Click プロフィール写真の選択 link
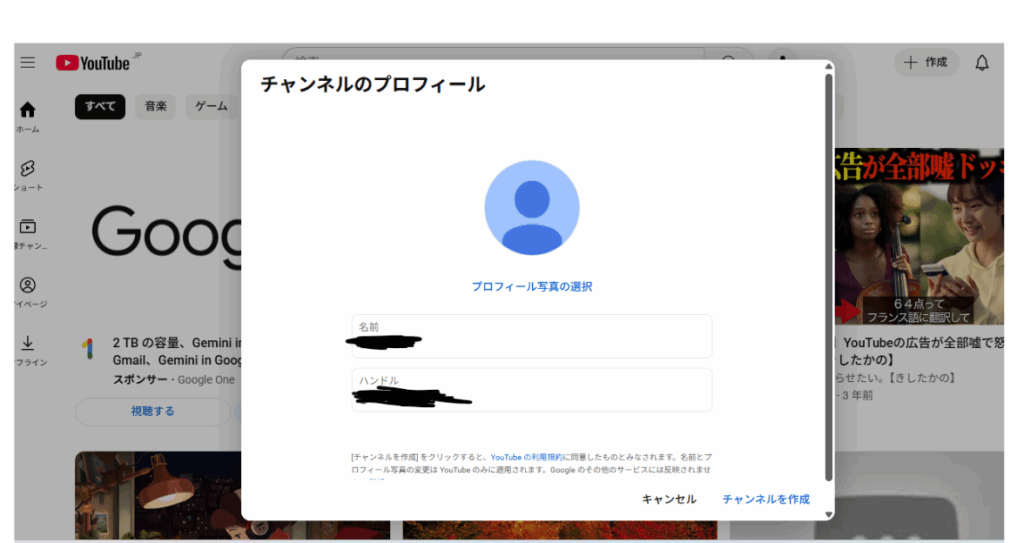The height and width of the screenshot is (543, 1024). point(531,287)
